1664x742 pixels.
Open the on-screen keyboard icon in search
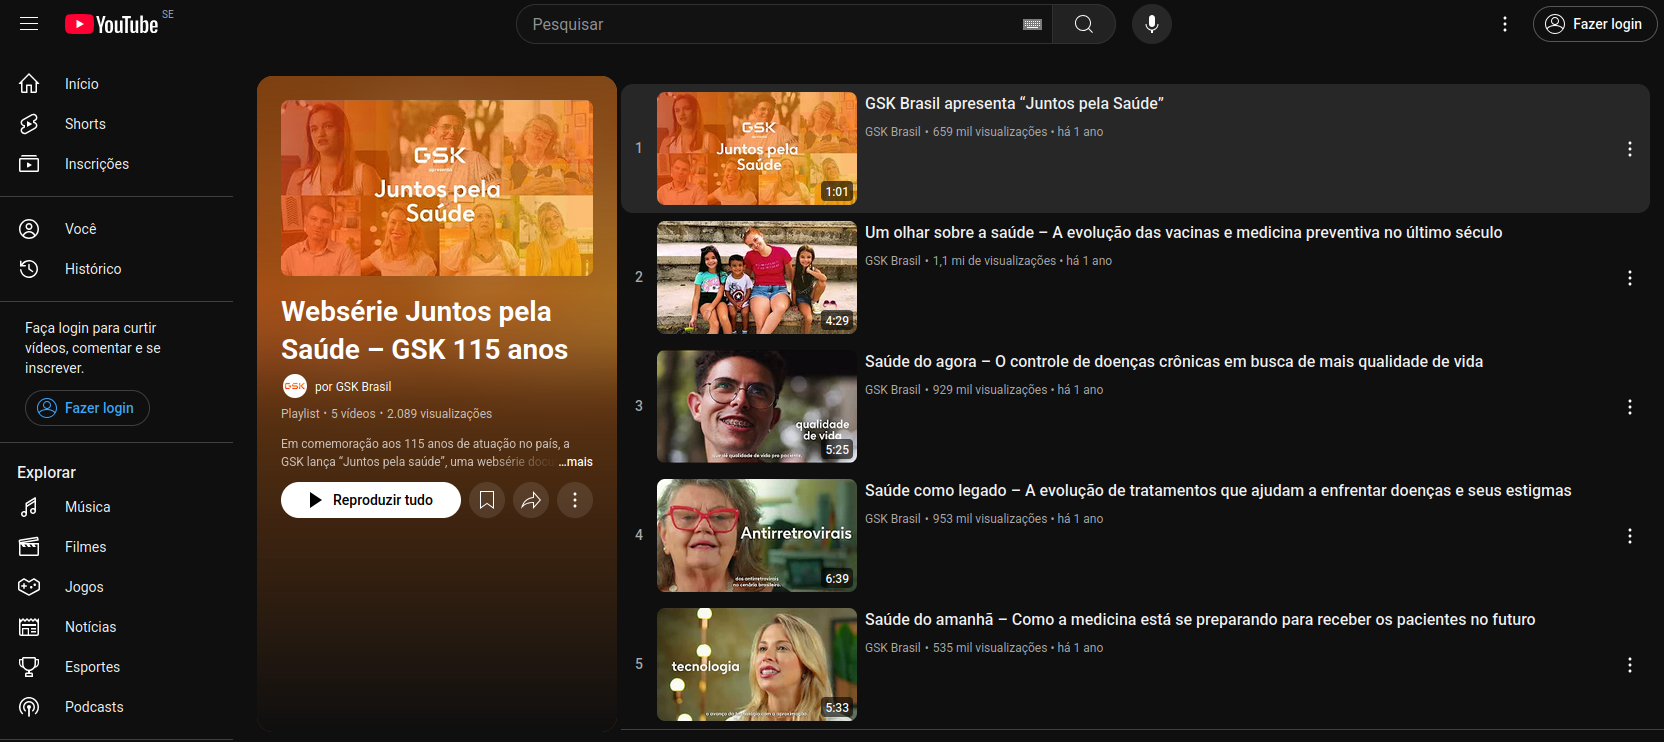click(x=1032, y=24)
